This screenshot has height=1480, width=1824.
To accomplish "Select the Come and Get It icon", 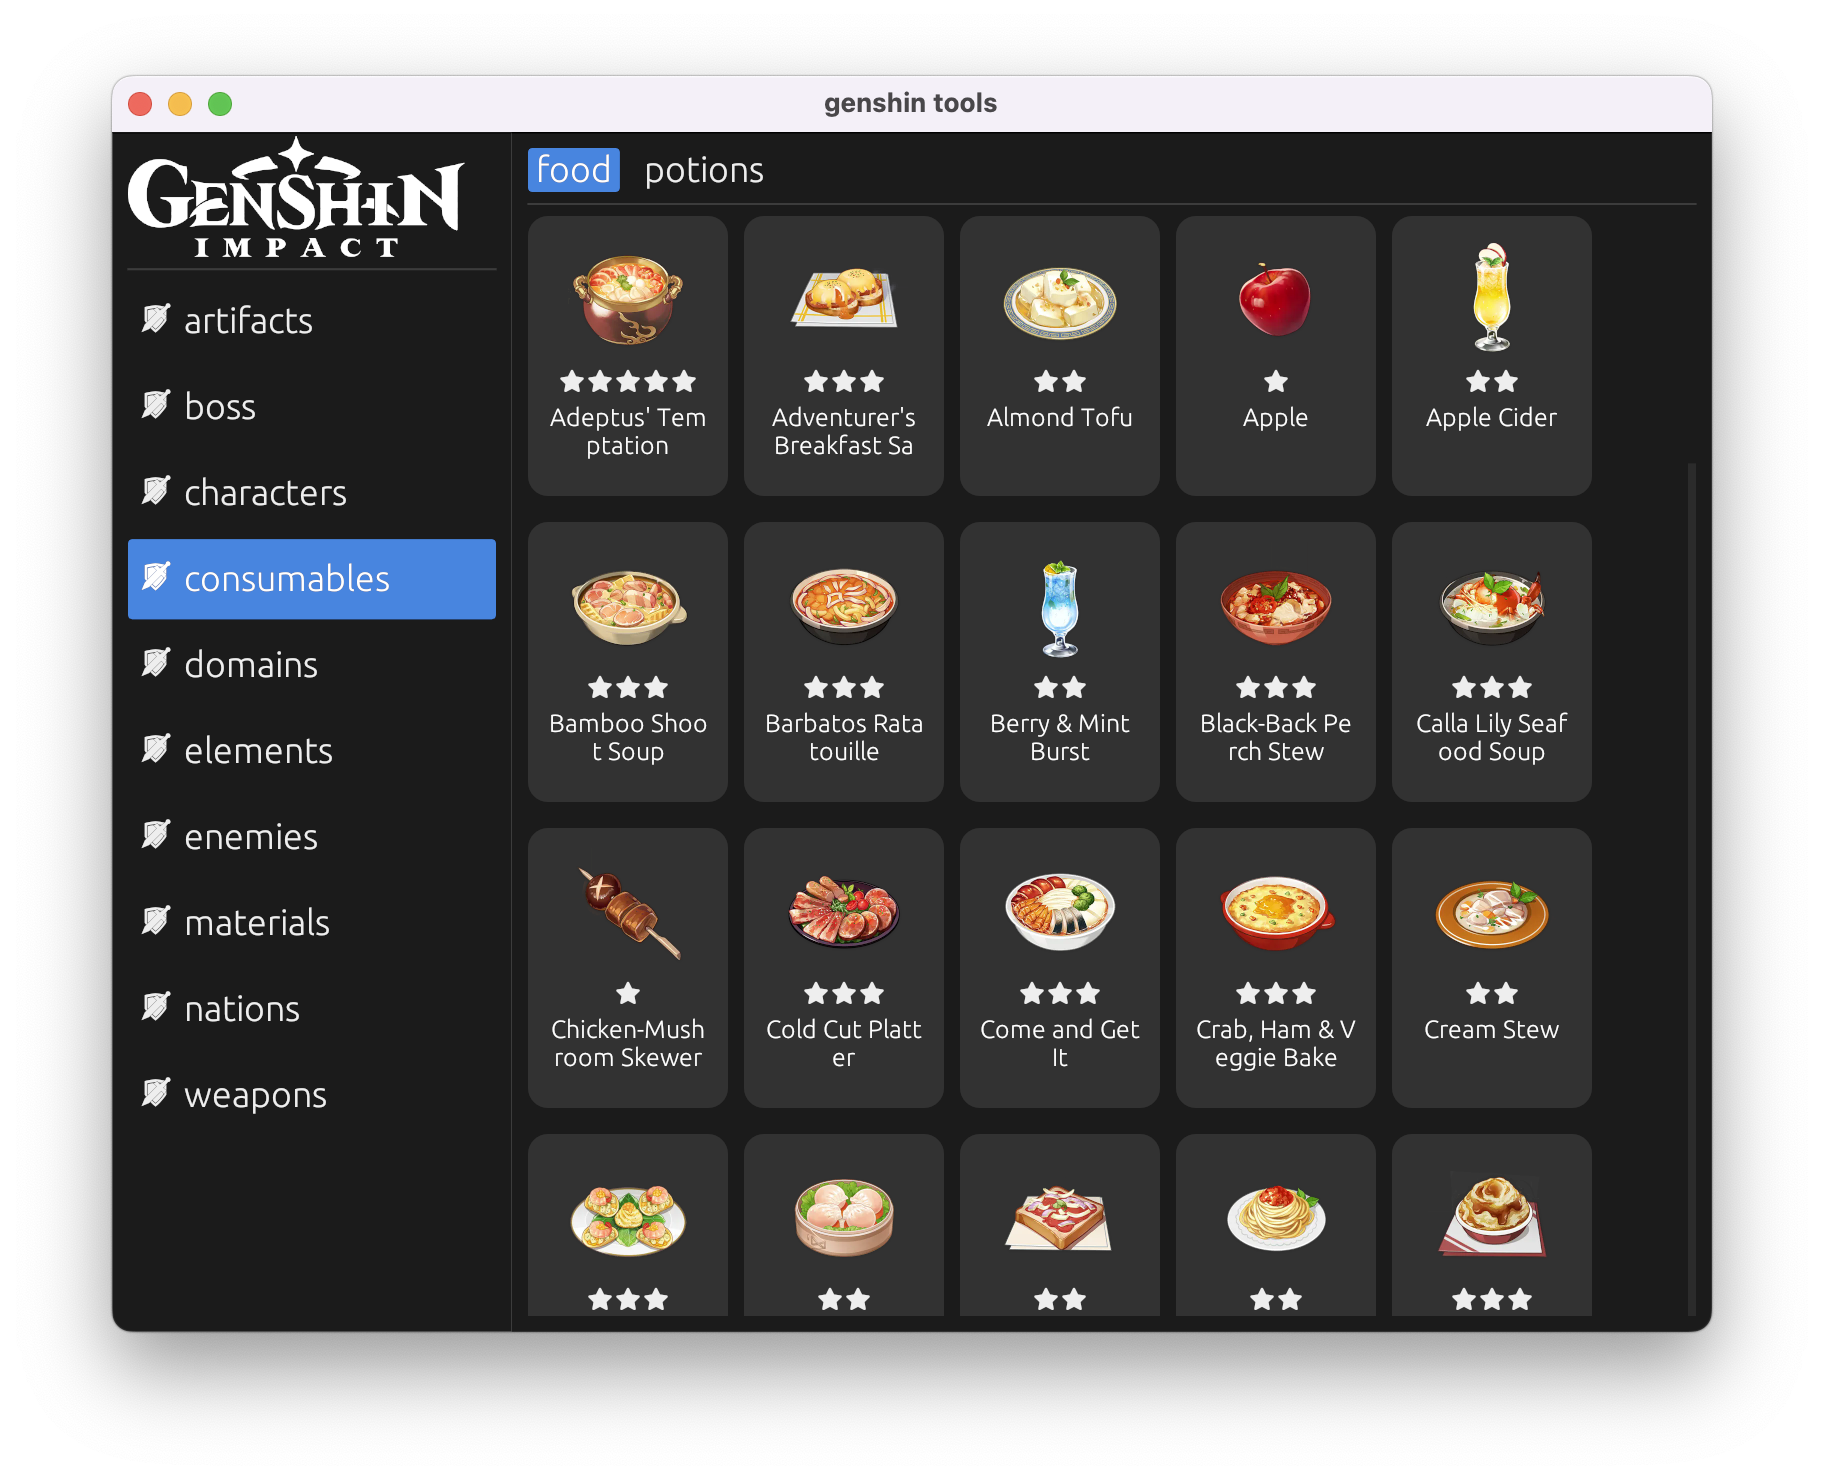I will pos(1060,911).
